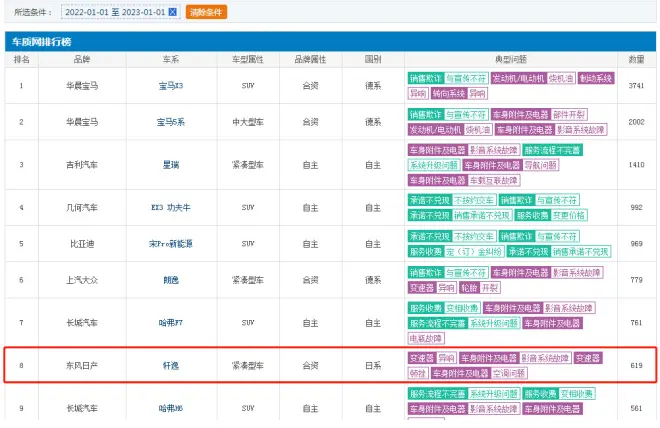Select 华晨宝马 in the 宝马X3 row
The width and height of the screenshot is (660, 428).
[x=82, y=86]
